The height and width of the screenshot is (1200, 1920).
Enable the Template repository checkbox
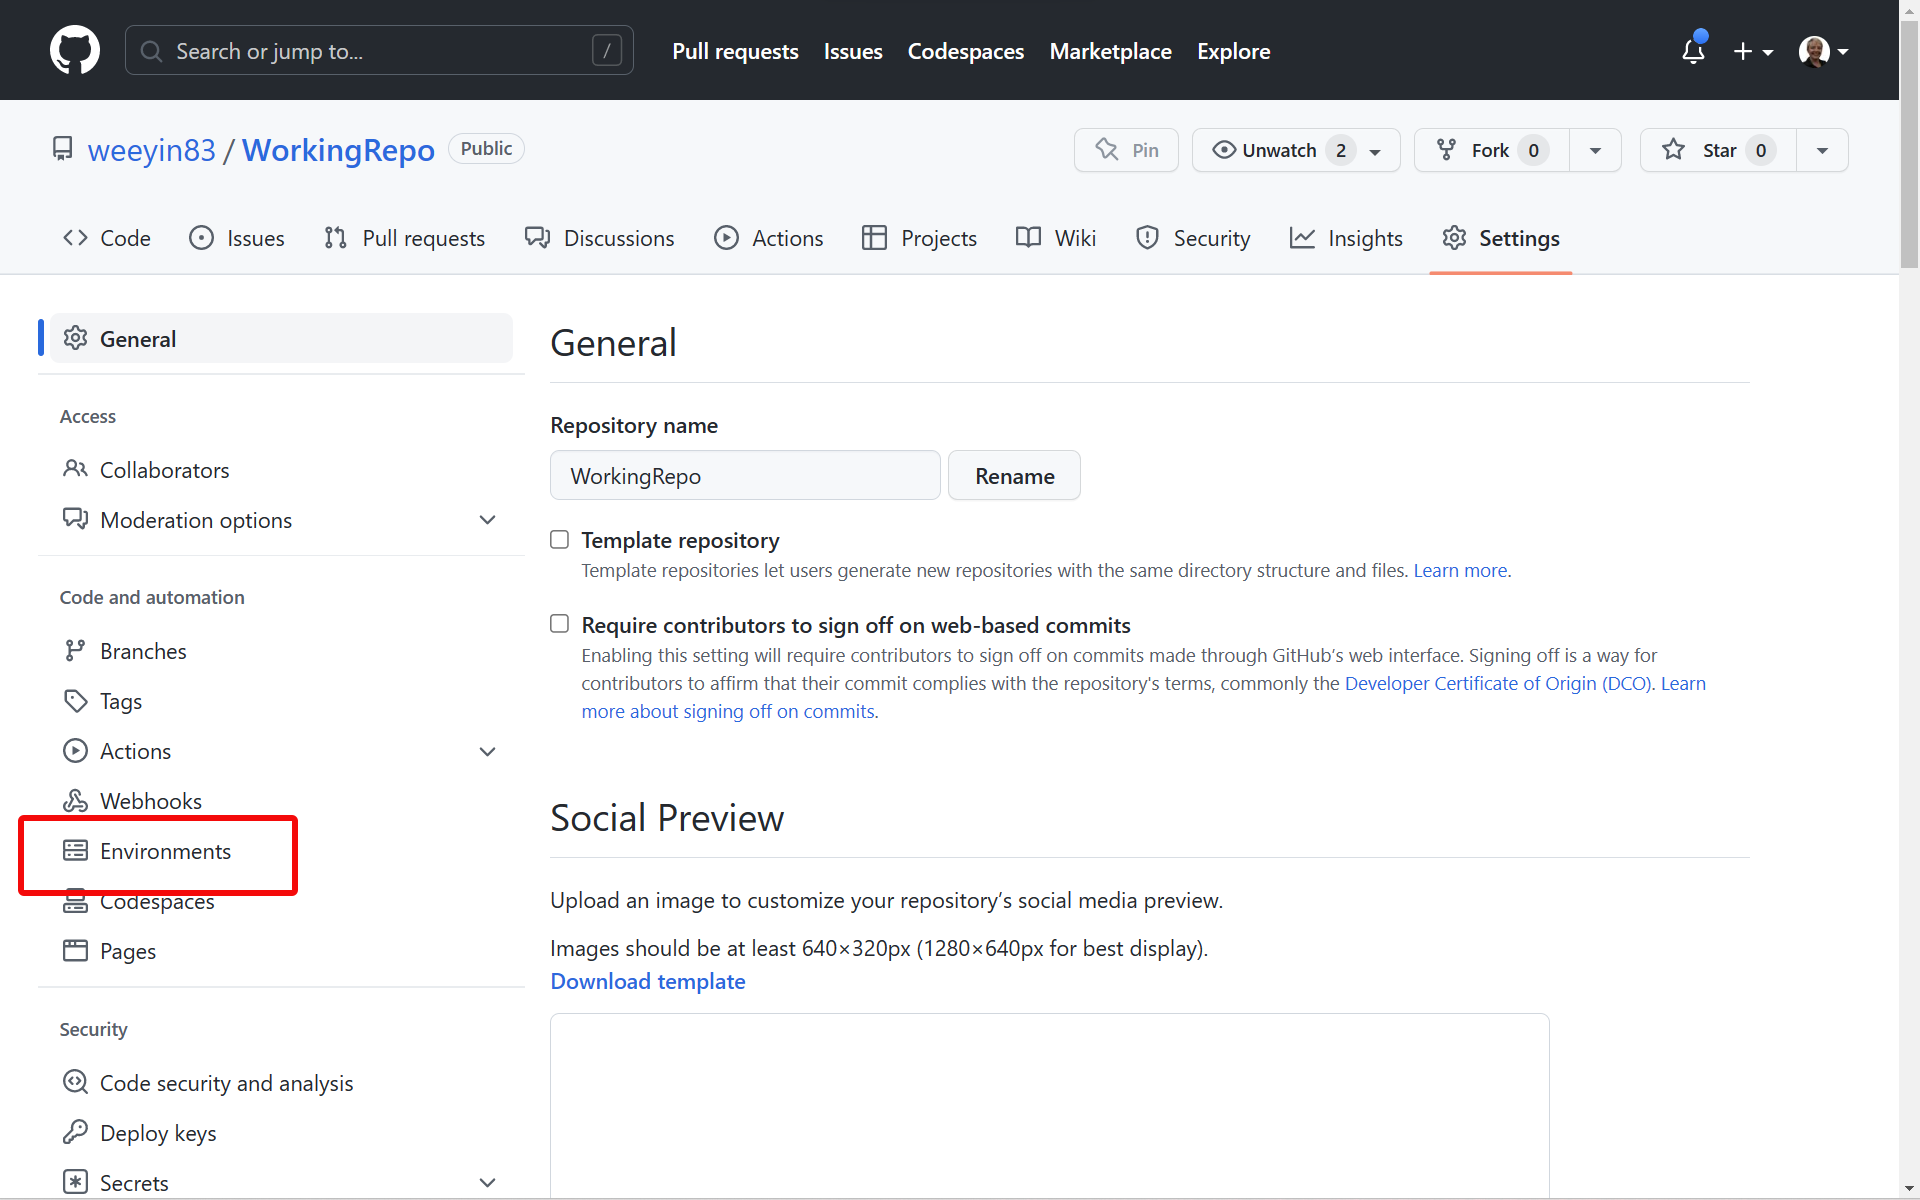coord(559,539)
